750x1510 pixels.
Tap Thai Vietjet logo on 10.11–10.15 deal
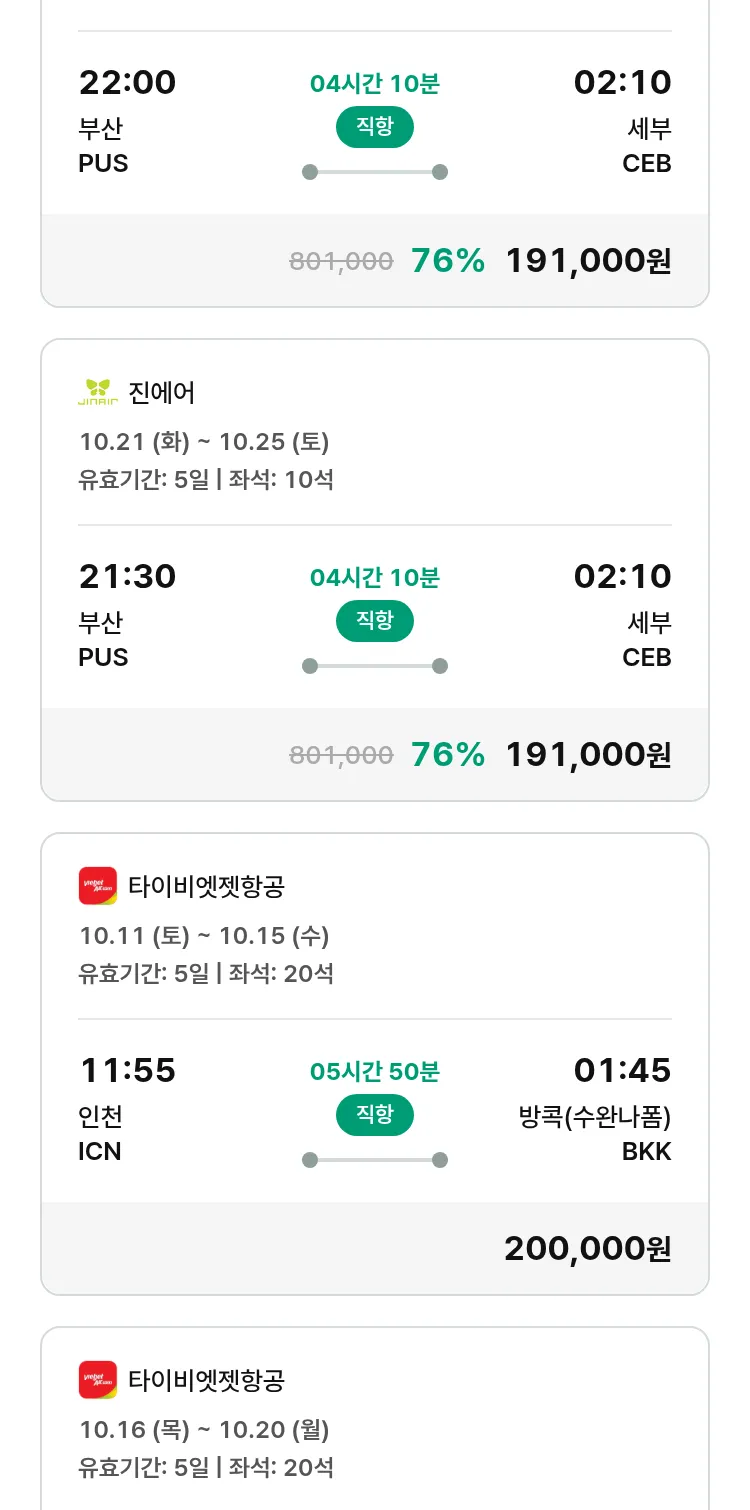click(98, 886)
